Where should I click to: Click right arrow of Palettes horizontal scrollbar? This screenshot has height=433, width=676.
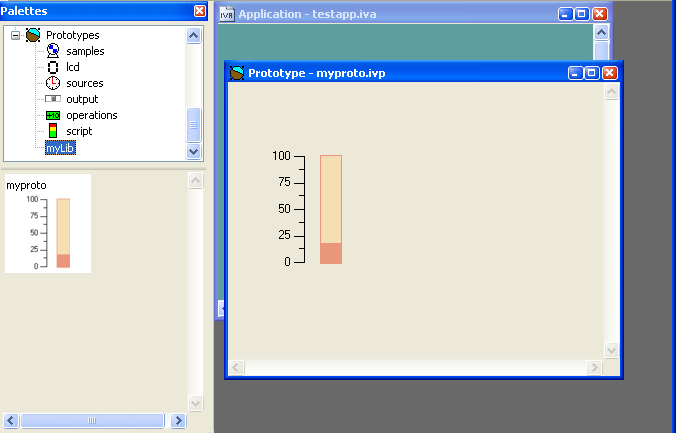[178, 421]
